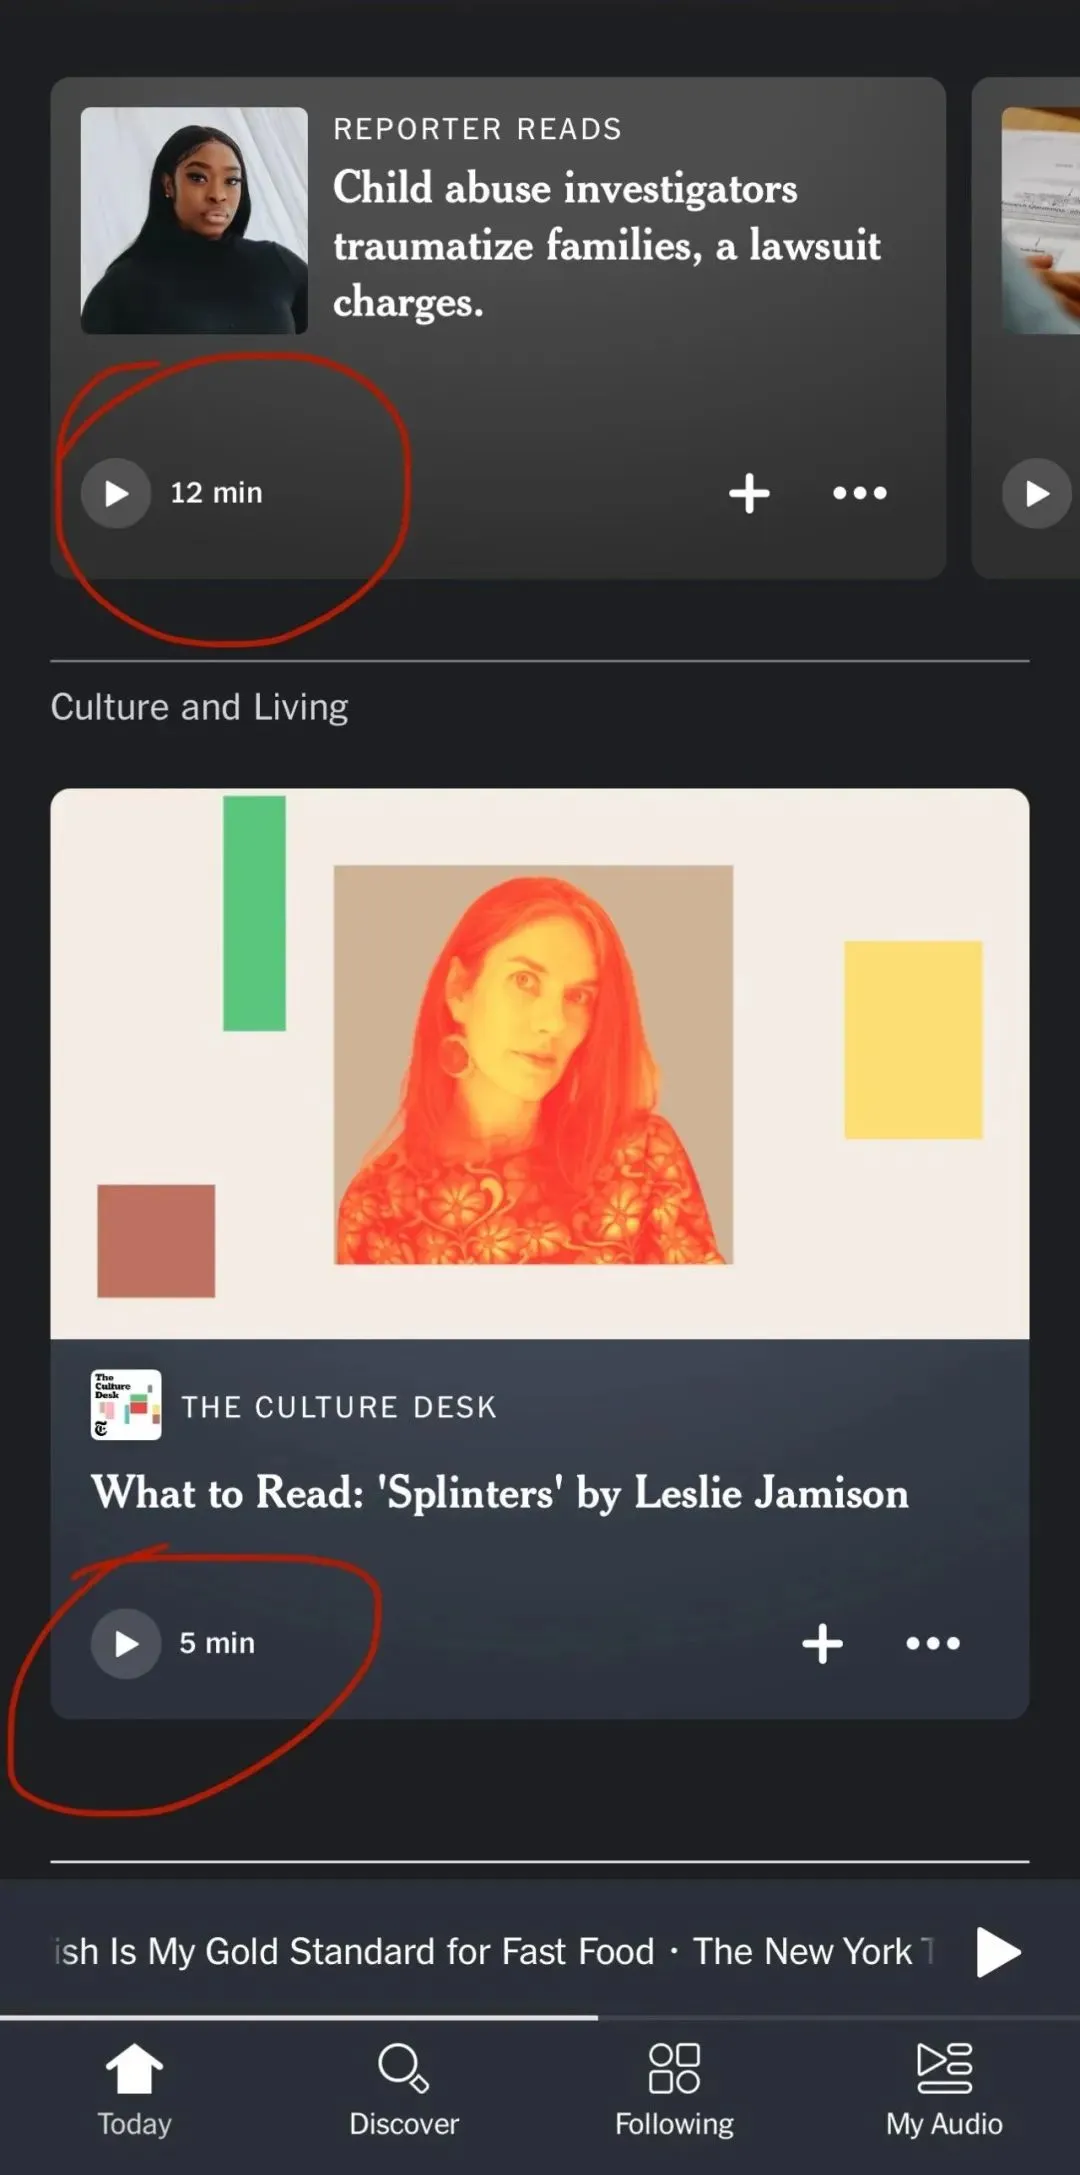1080x2175 pixels.
Task: Open more options for Reporter Reads story
Action: tap(860, 493)
